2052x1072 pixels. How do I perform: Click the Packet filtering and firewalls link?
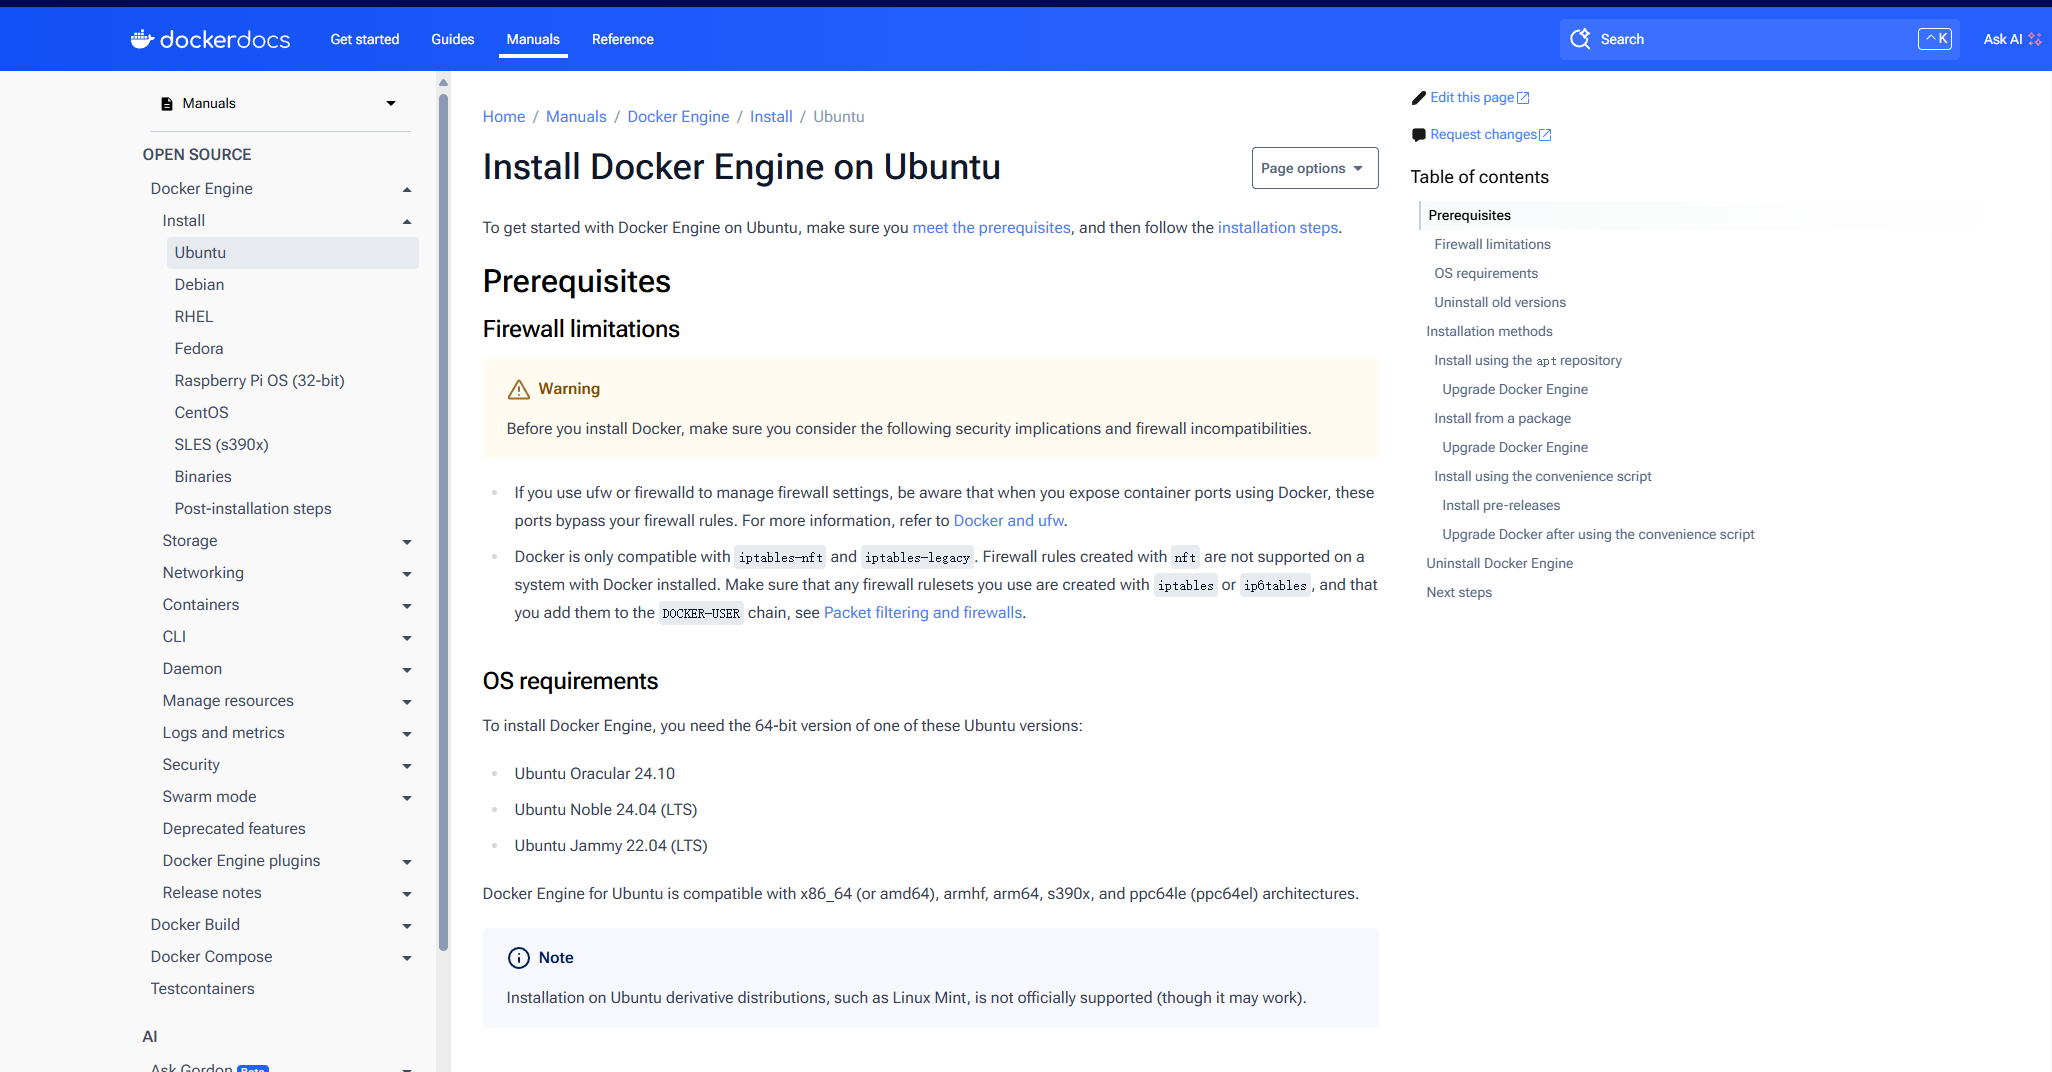pyautogui.click(x=922, y=612)
